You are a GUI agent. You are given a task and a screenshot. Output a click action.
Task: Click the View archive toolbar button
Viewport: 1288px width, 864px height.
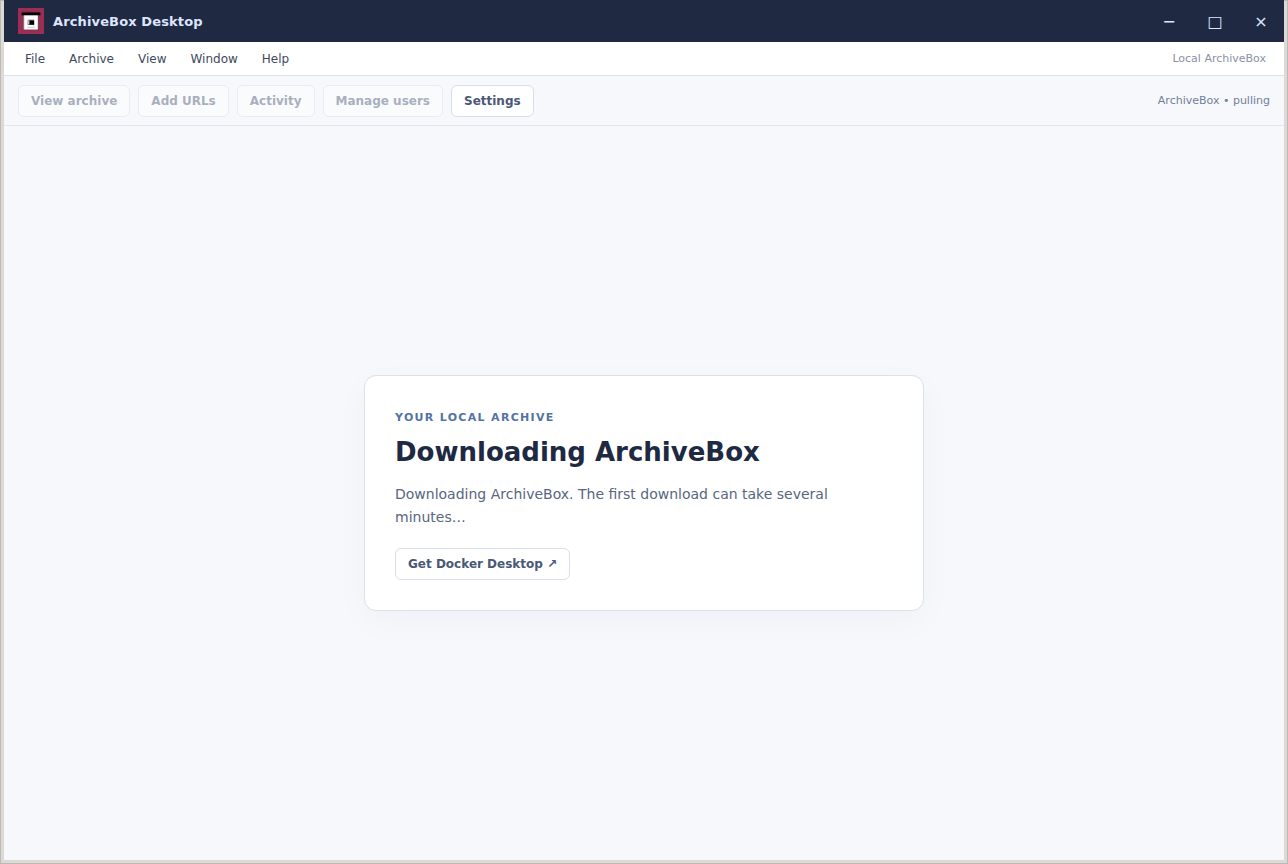tap(74, 101)
